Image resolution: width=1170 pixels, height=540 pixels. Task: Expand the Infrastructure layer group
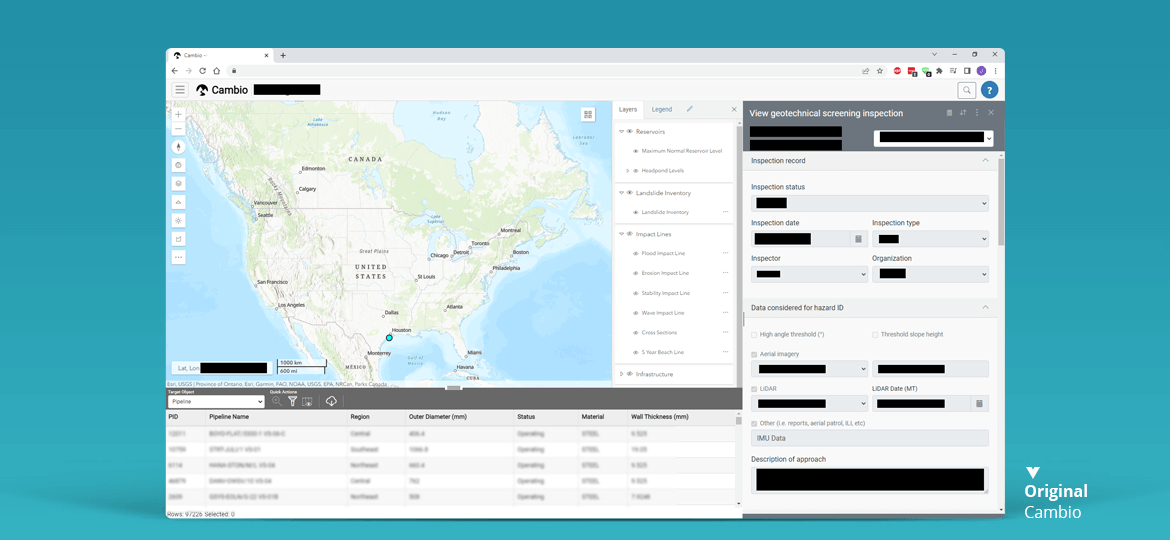click(x=621, y=374)
